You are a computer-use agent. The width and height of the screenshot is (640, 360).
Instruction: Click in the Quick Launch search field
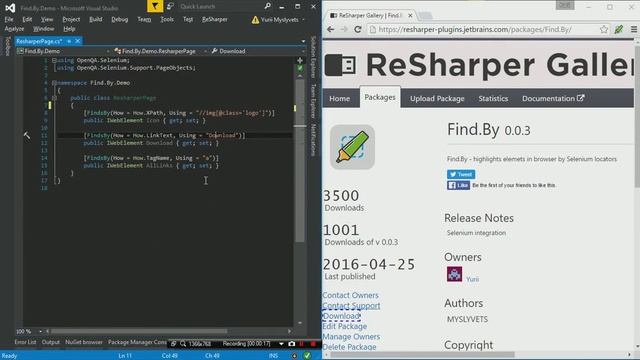click(x=220, y=7)
